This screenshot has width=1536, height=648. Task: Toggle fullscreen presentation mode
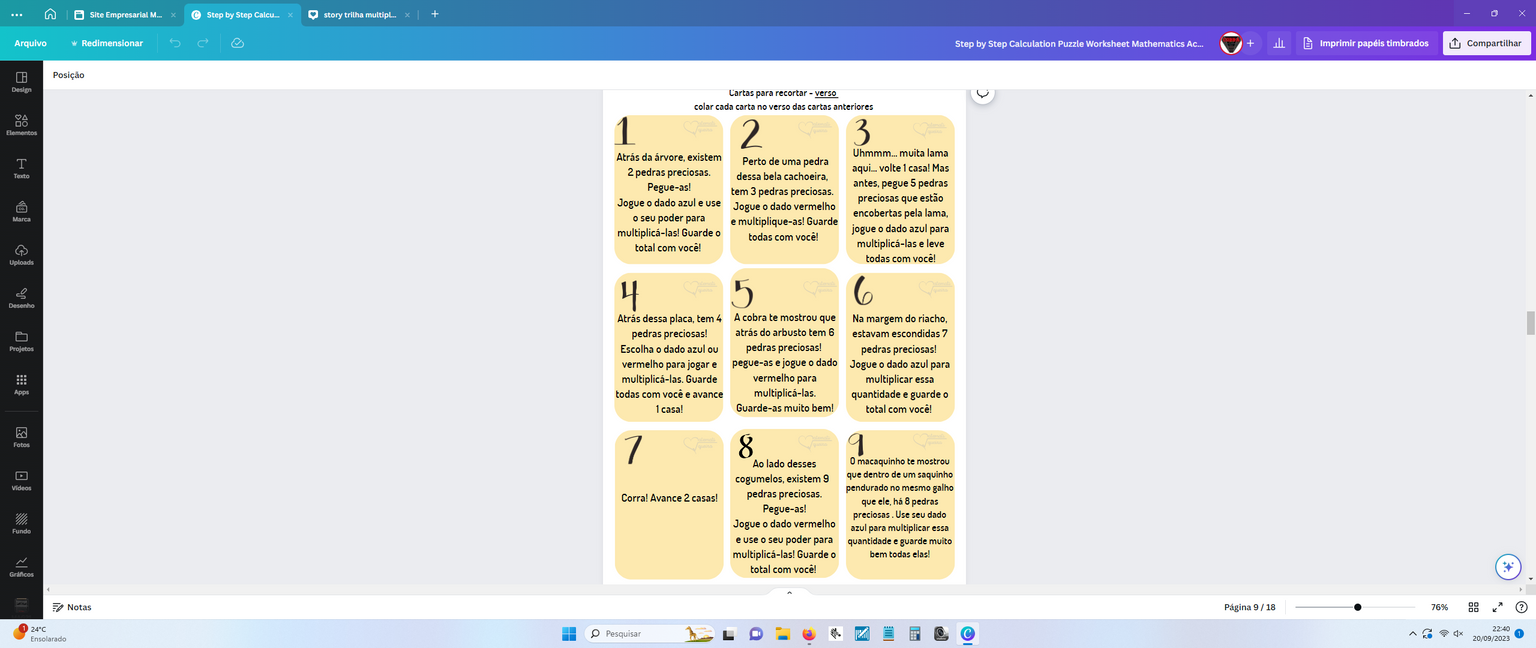pos(1497,607)
